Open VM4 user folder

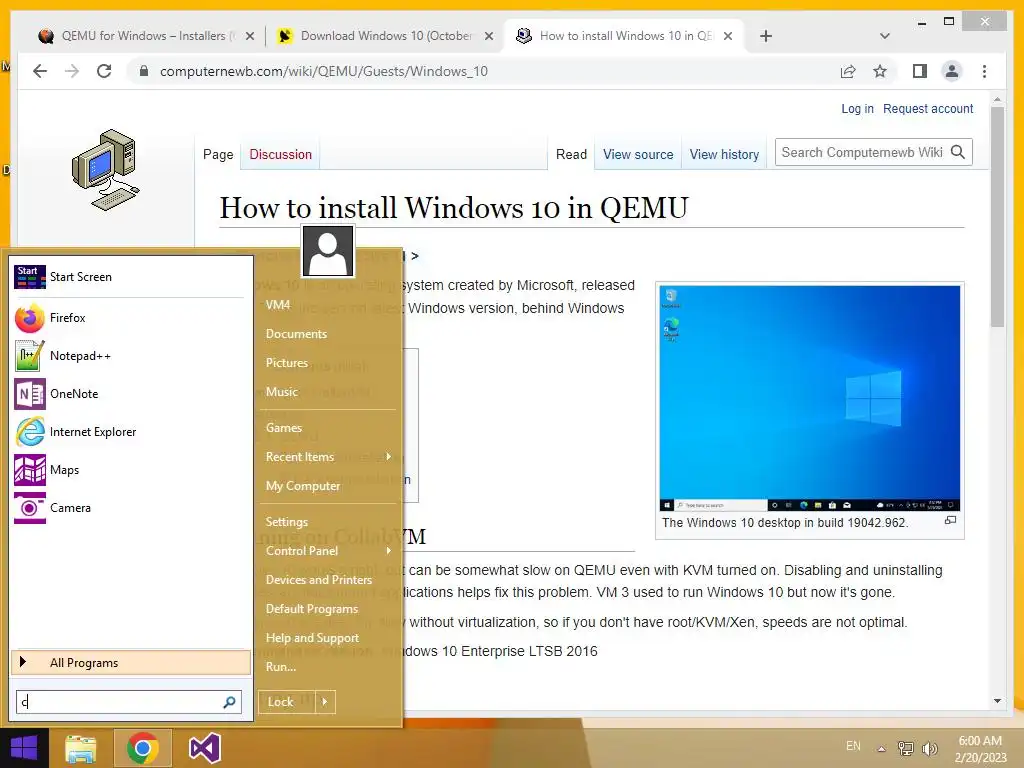tap(278, 305)
